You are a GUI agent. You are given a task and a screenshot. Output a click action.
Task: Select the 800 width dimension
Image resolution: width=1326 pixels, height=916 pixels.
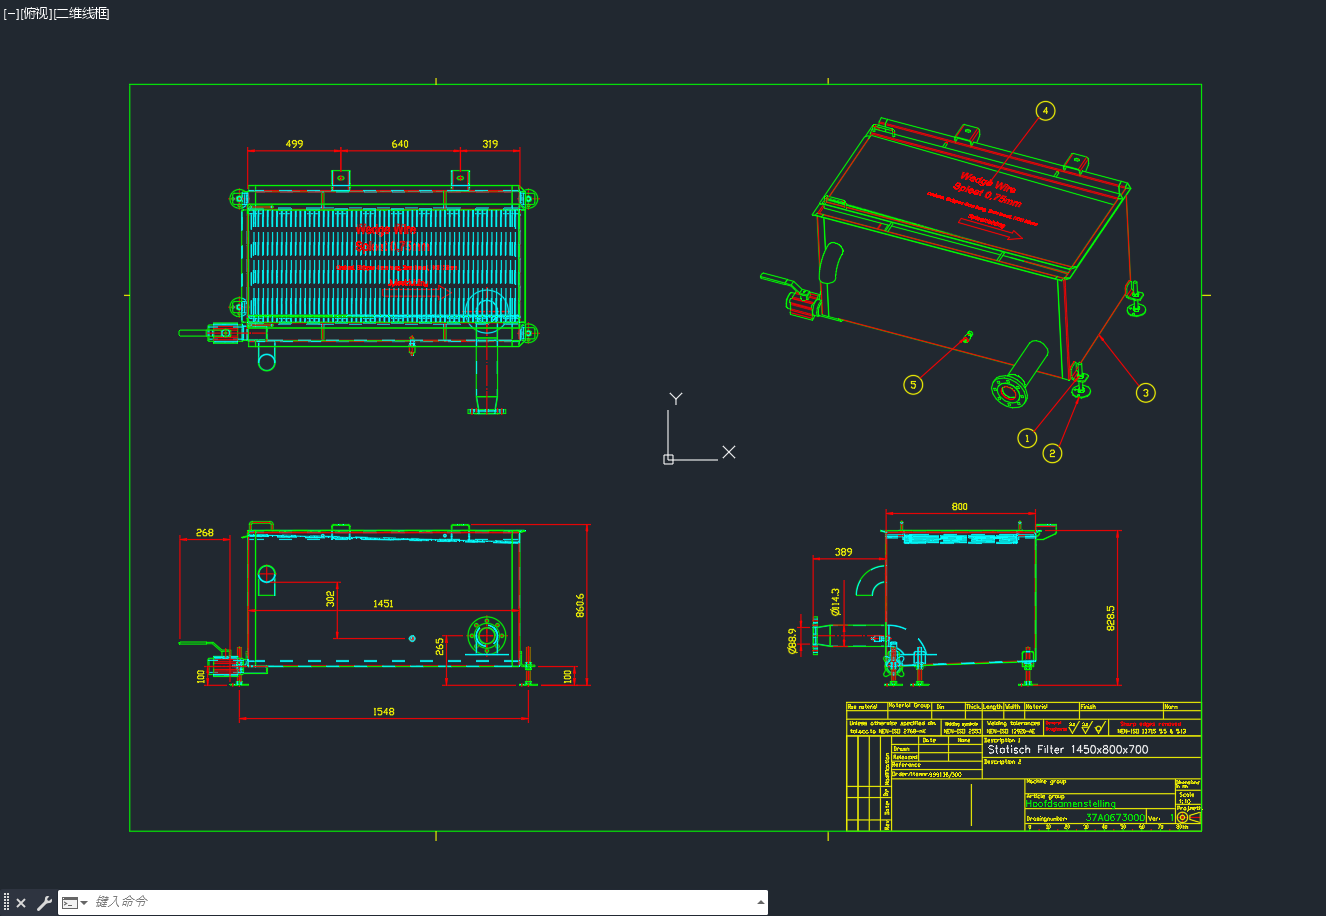[960, 507]
